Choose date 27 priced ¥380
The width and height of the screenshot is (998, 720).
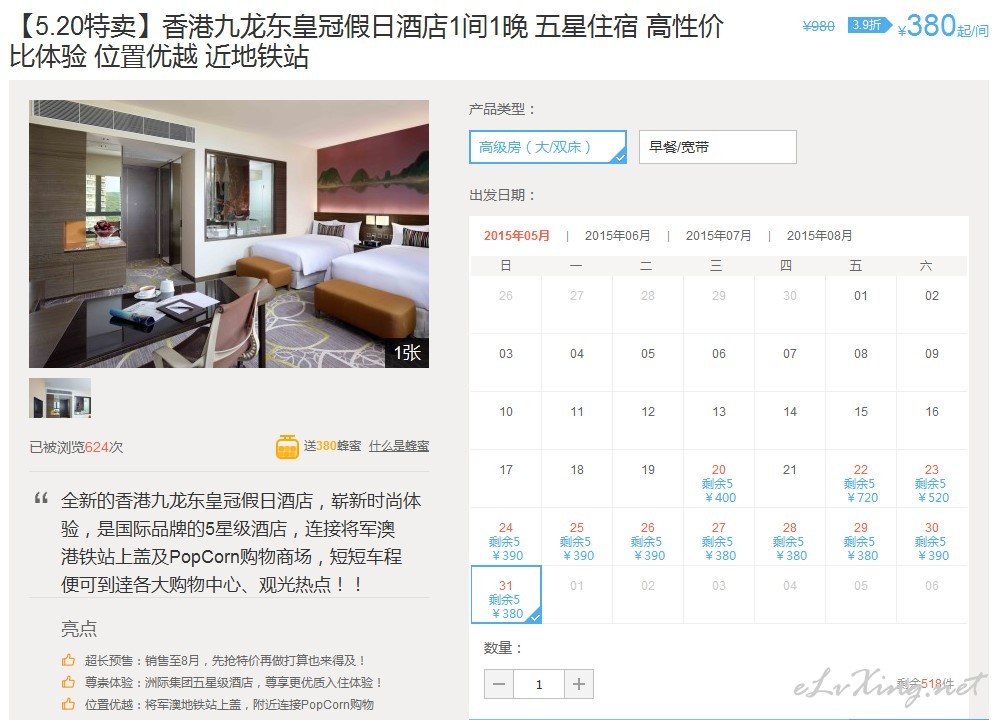point(719,537)
